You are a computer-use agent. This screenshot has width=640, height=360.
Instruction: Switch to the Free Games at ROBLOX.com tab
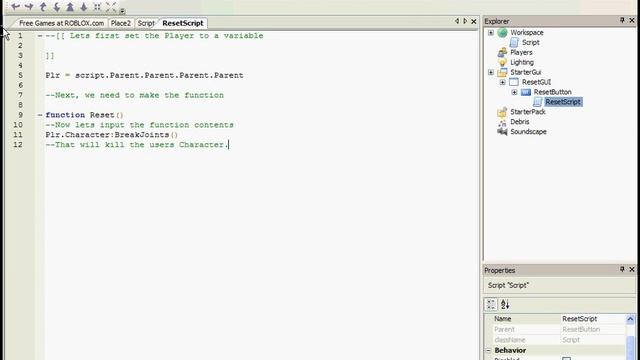(61, 23)
